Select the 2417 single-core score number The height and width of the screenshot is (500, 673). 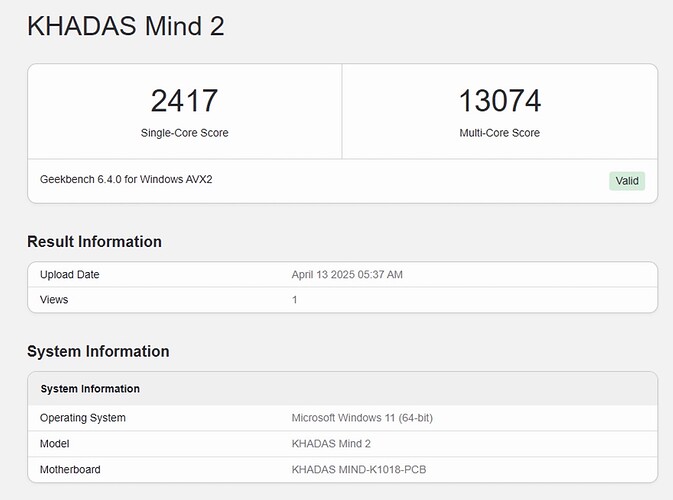[x=184, y=101]
